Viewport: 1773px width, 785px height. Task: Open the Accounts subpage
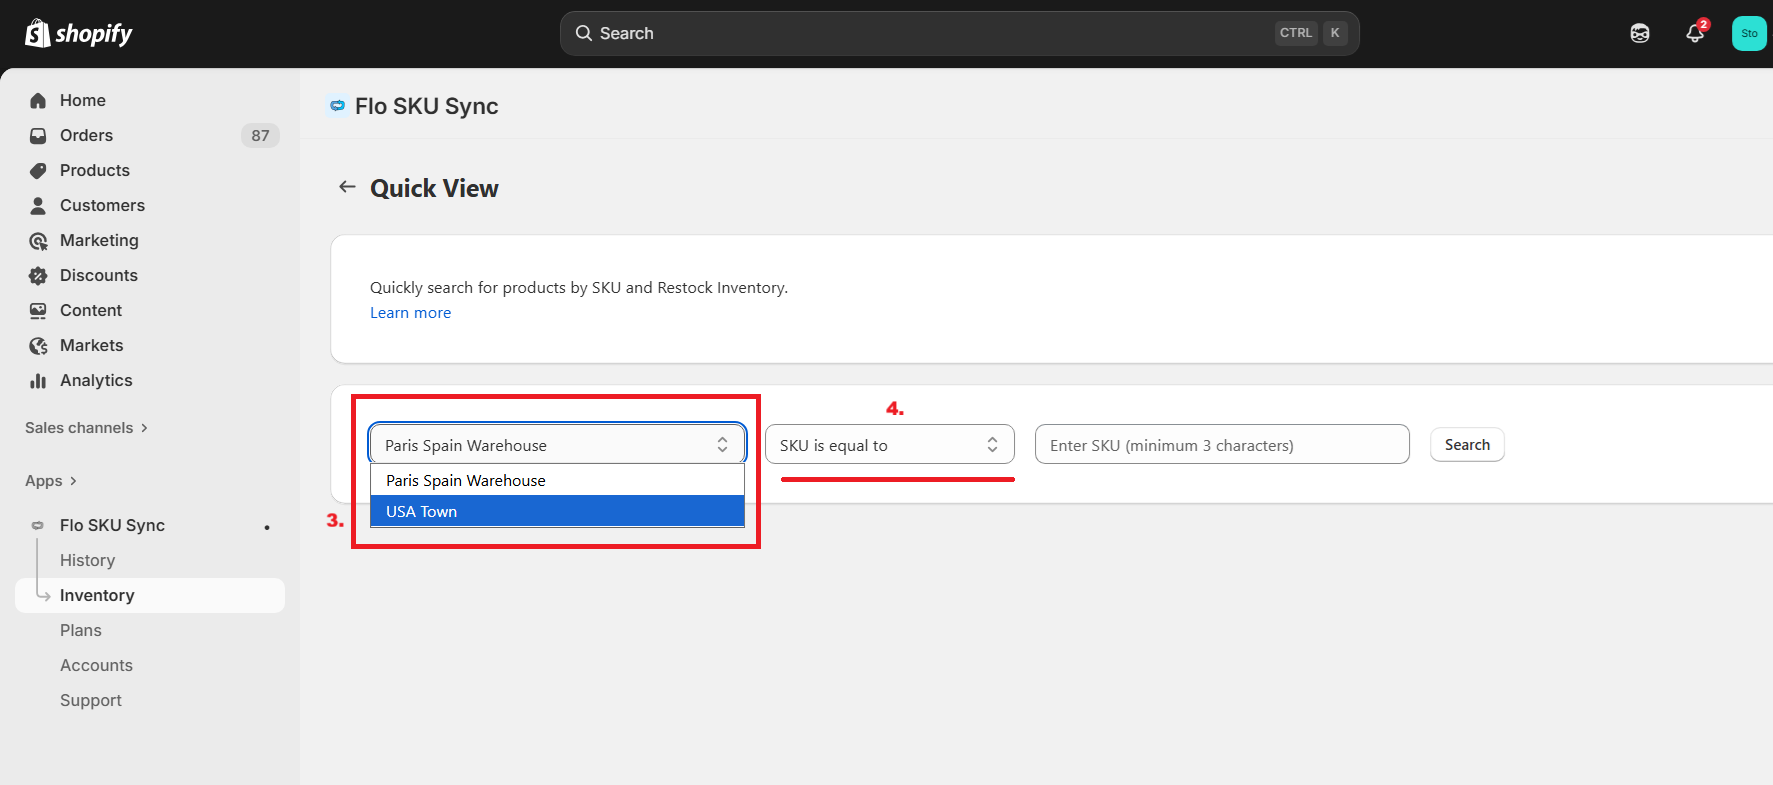coord(96,665)
